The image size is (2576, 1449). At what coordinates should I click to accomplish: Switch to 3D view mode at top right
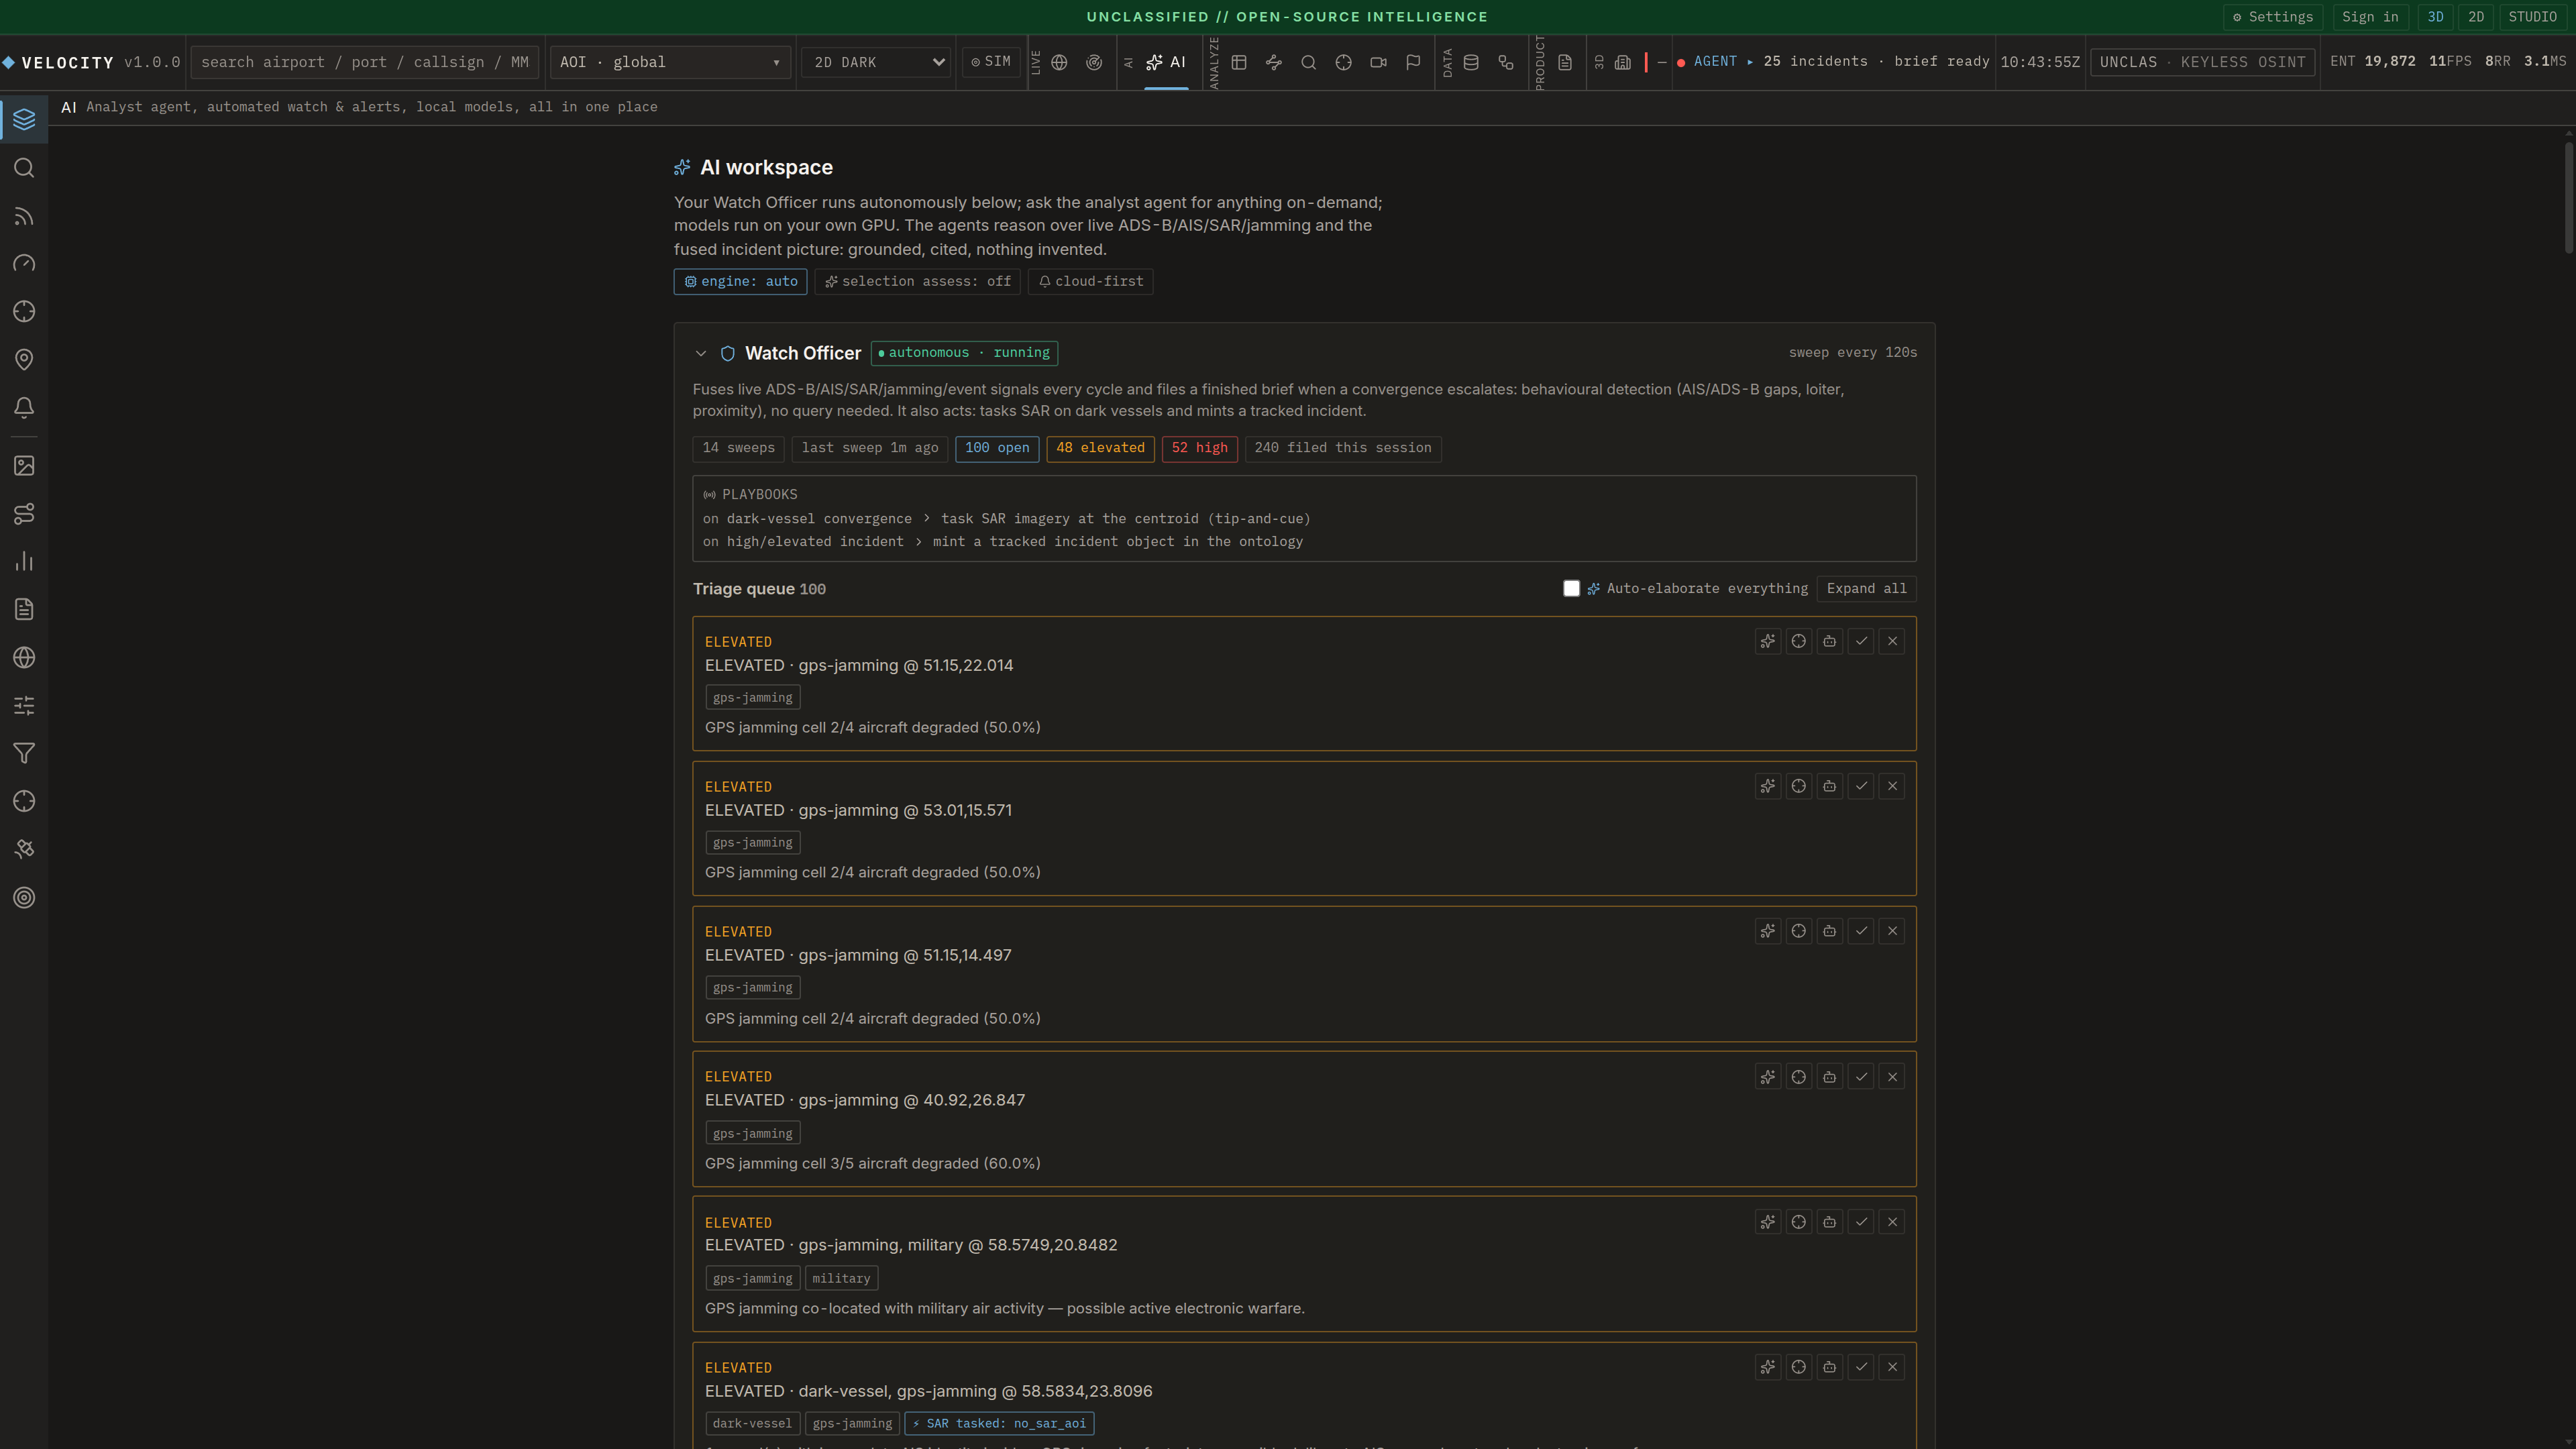click(2436, 17)
